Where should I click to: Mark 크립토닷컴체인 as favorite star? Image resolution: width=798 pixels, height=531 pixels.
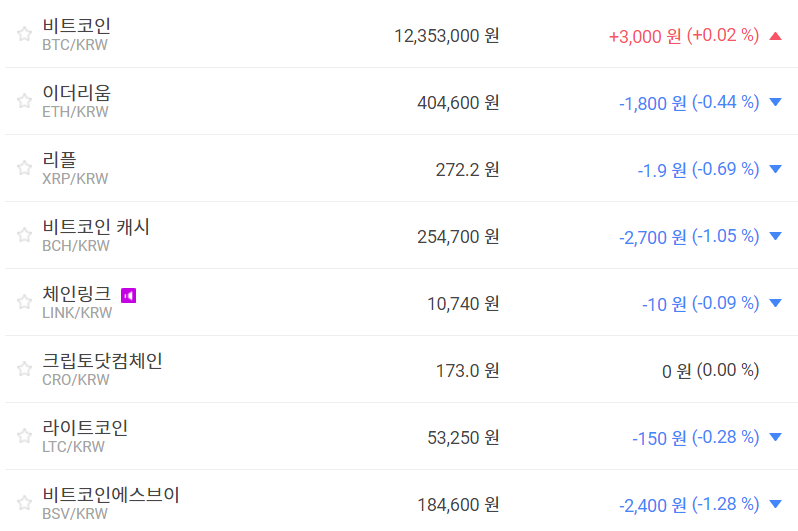pos(24,369)
